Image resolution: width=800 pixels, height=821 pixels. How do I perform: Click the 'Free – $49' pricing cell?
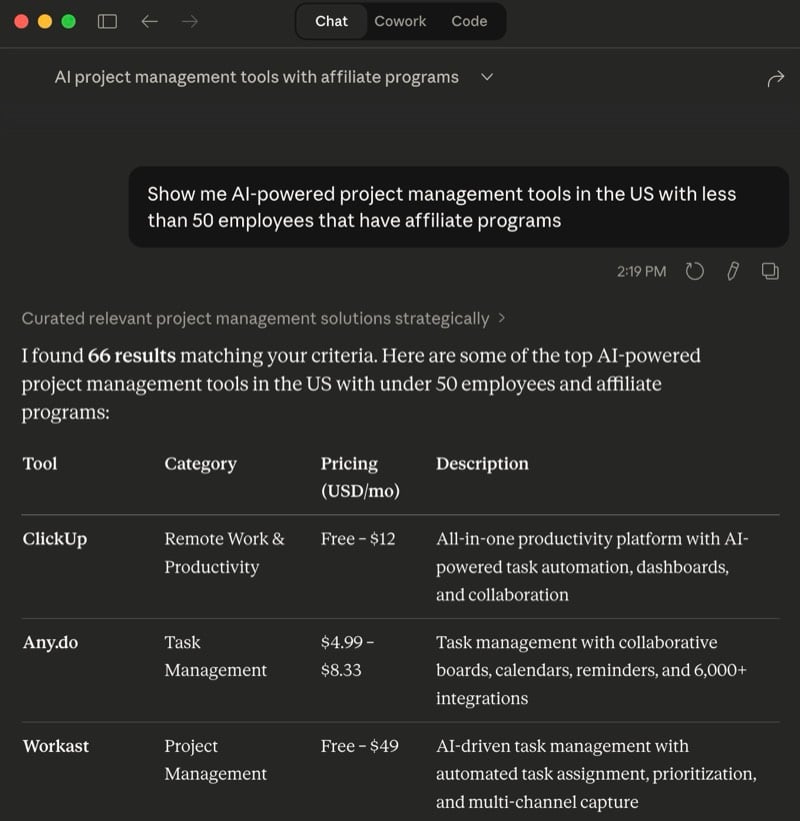point(360,746)
